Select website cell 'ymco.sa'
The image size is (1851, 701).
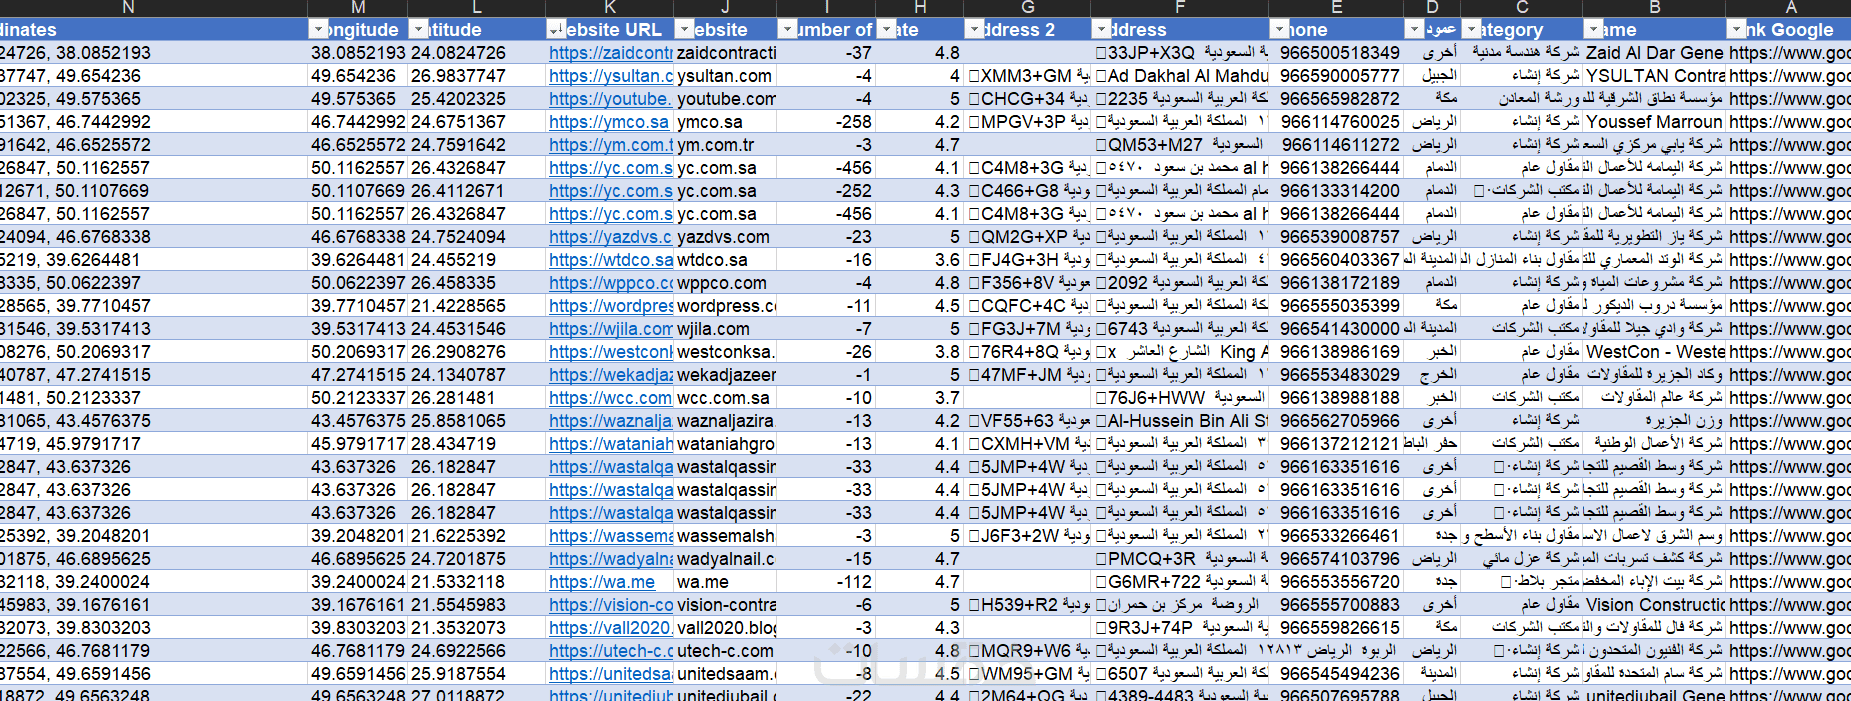[x=725, y=121]
